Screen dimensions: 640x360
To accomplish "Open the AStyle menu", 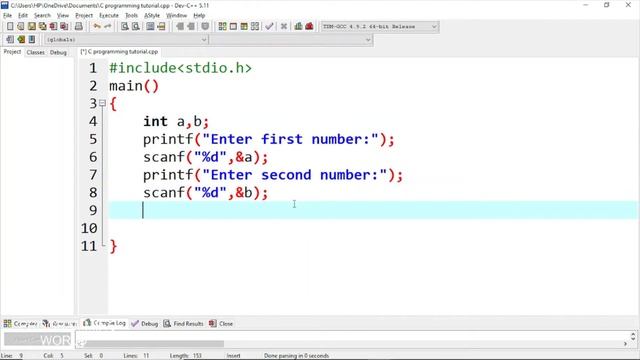I will point(152,16).
